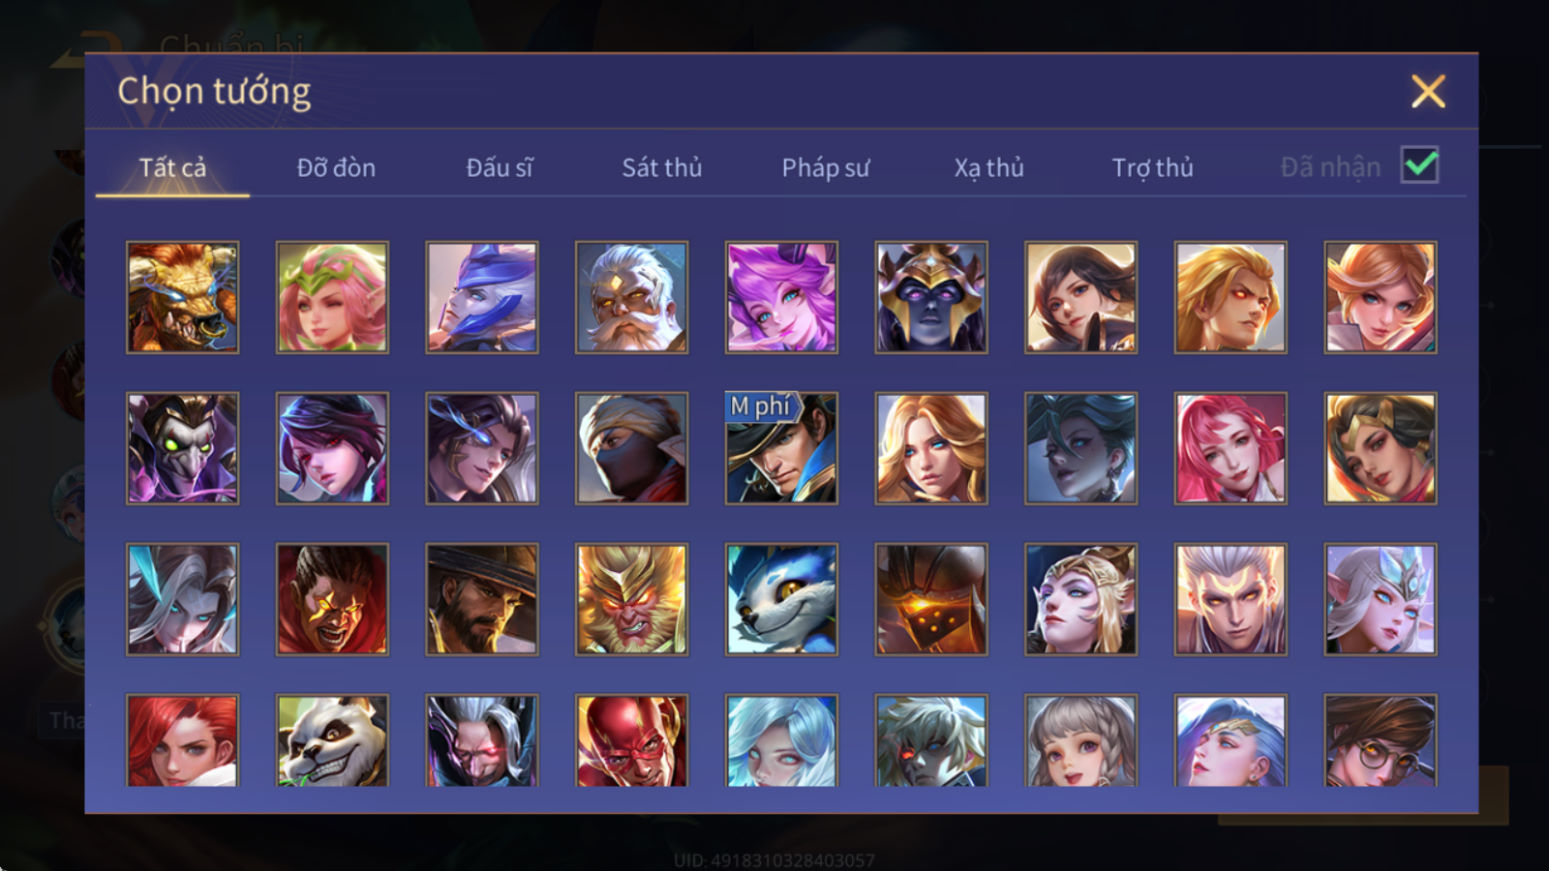Screen dimensions: 1549x871
Task: Choose the hero tagged 'M phí'
Action: (x=781, y=448)
